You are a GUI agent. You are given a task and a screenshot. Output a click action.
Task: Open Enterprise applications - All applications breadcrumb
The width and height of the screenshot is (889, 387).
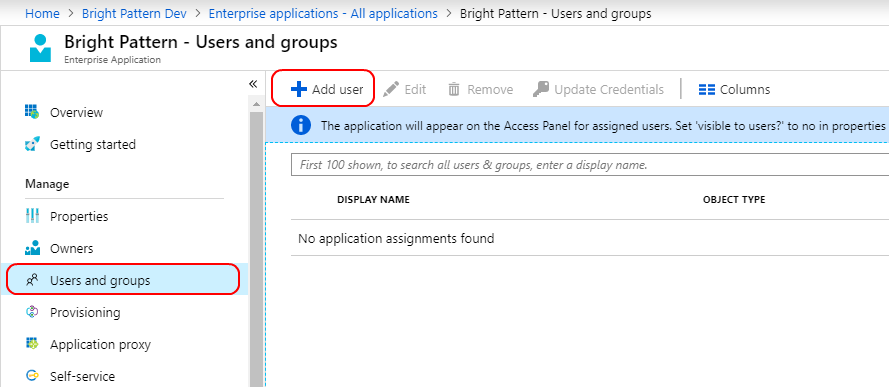(323, 14)
